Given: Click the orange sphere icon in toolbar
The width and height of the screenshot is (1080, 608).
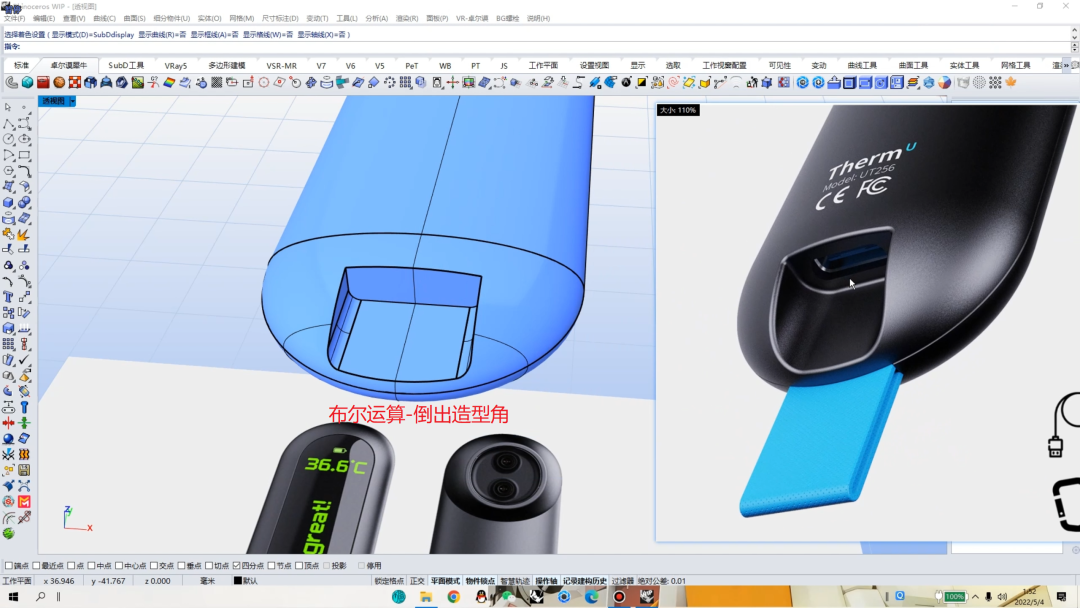Looking at the screenshot, I should click(x=59, y=82).
